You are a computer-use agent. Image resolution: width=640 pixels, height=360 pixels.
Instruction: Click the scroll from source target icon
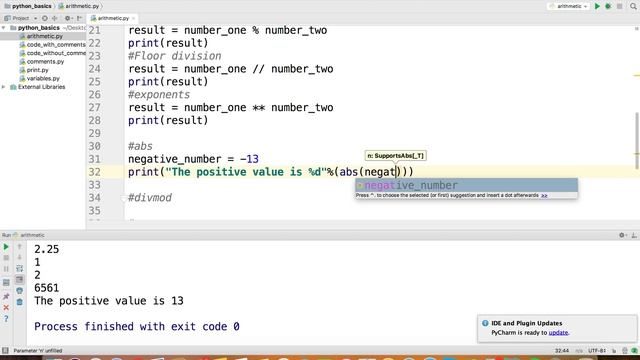click(x=44, y=18)
